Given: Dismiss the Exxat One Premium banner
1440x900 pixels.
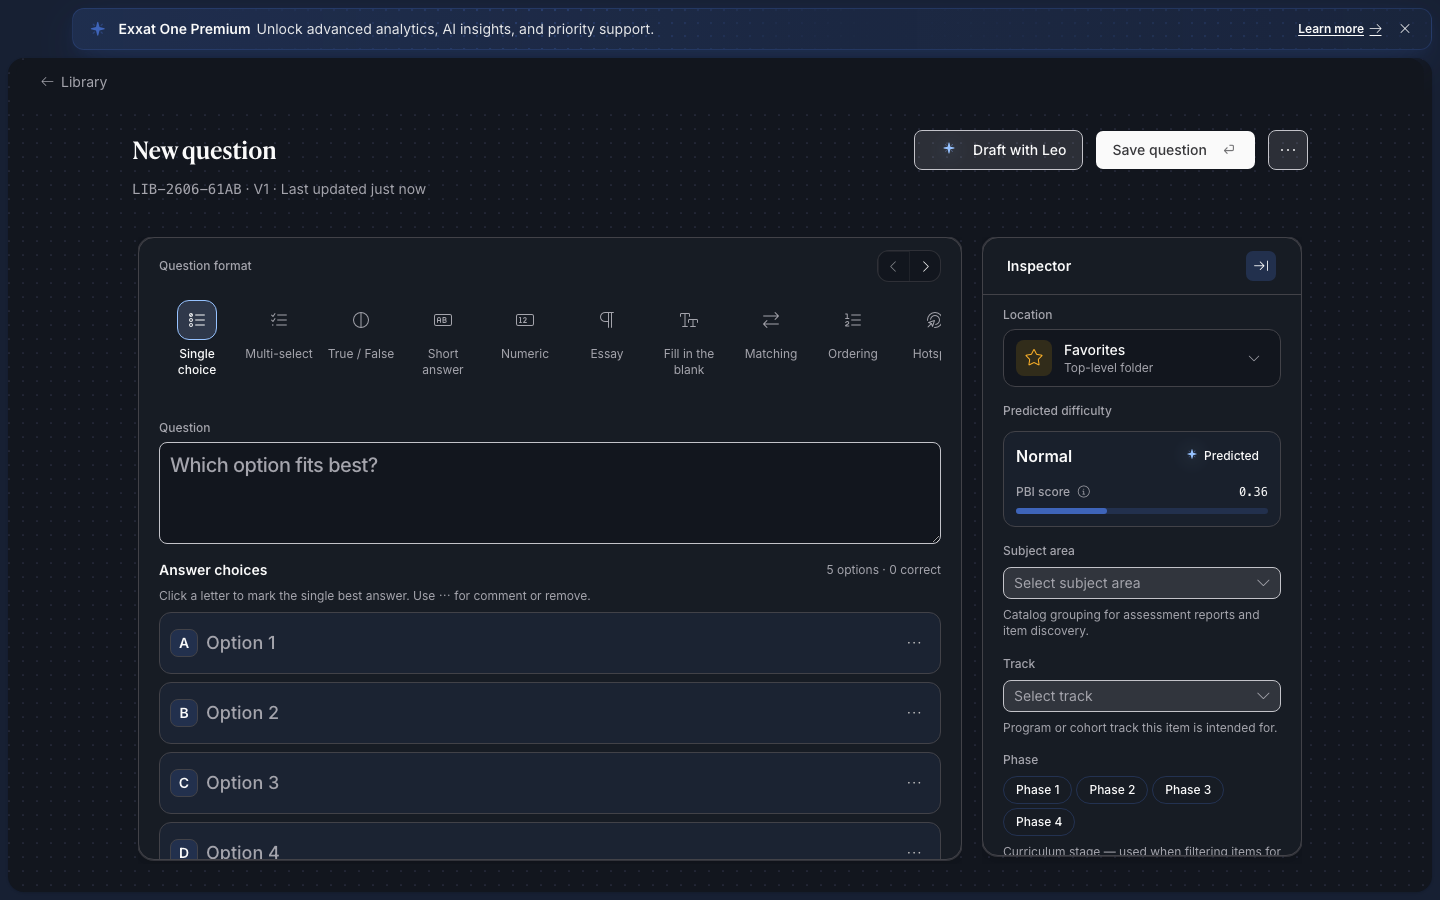Looking at the screenshot, I should point(1405,29).
